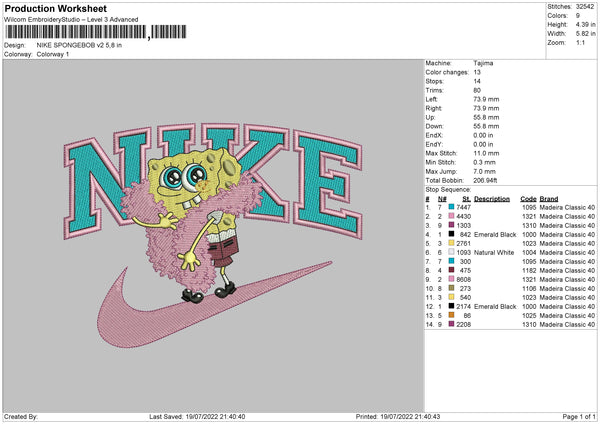
Task: Select the black swatch beside stitch count 842
Action: coord(452,234)
